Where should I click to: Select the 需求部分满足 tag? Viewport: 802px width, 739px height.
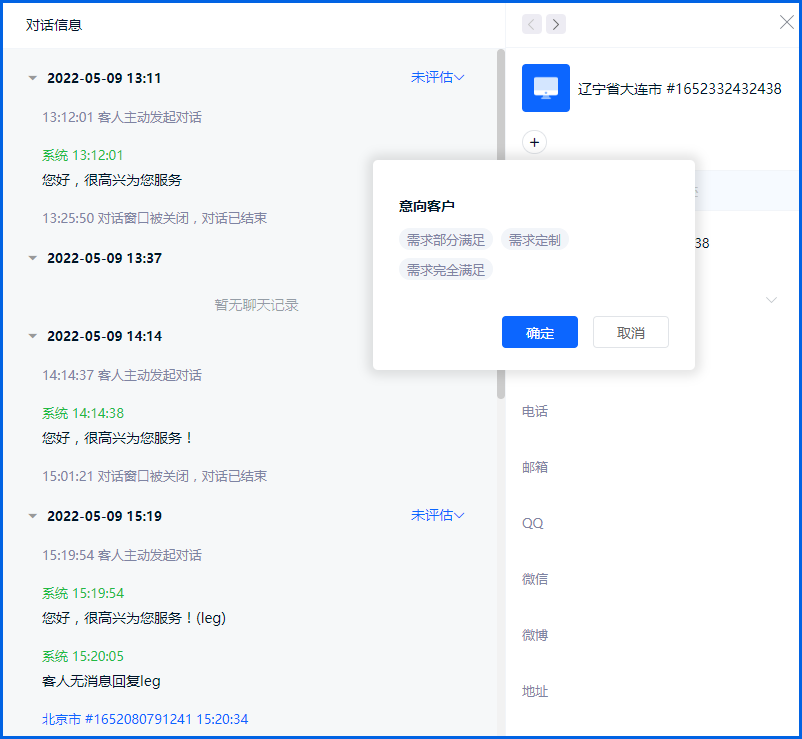tap(445, 240)
